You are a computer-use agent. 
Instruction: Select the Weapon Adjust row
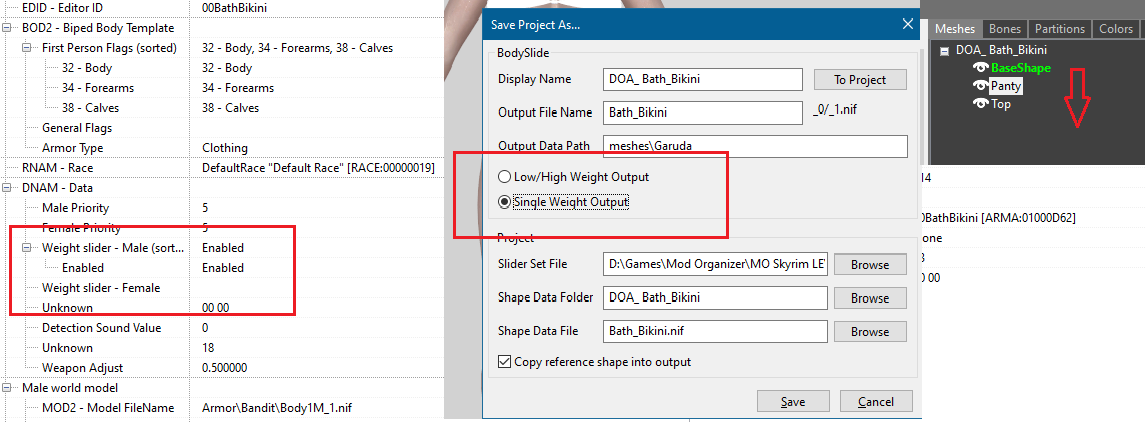[222, 367]
